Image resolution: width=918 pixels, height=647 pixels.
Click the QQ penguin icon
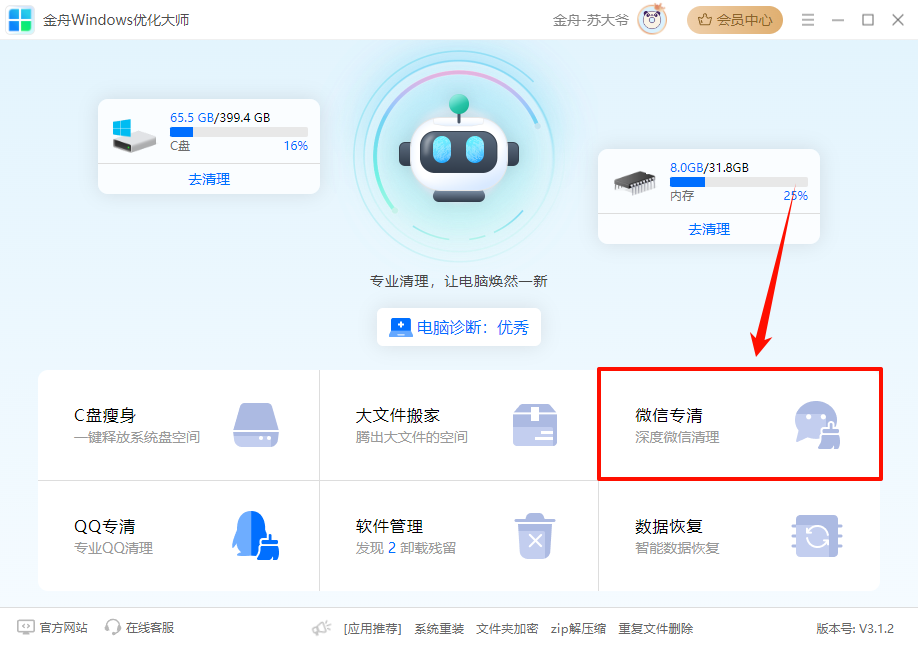pyautogui.click(x=256, y=535)
